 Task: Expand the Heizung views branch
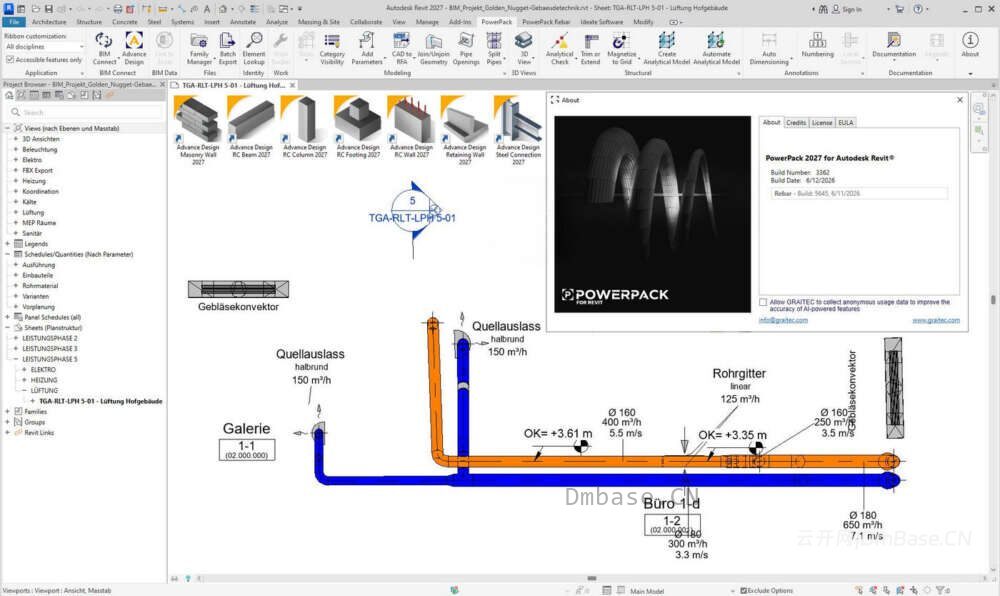click(x=15, y=180)
